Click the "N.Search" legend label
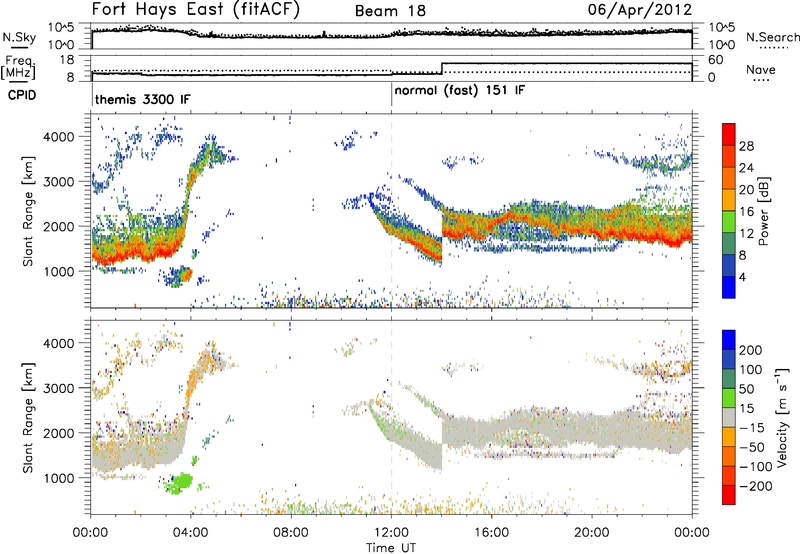Viewport: 800px width, 554px height. coord(773,37)
